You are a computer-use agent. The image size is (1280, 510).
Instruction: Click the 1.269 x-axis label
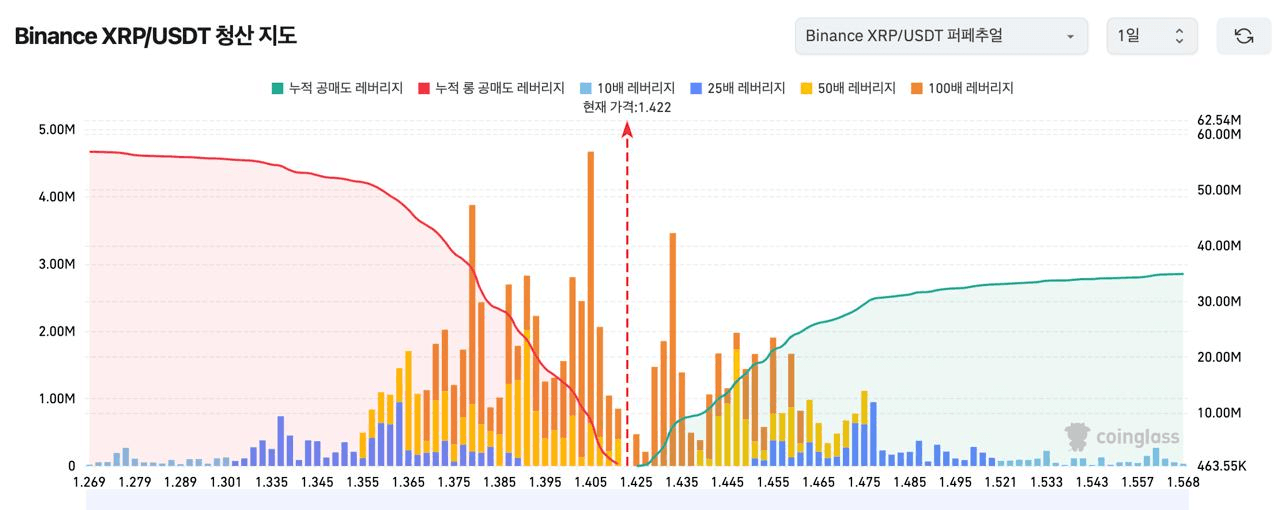[89, 482]
